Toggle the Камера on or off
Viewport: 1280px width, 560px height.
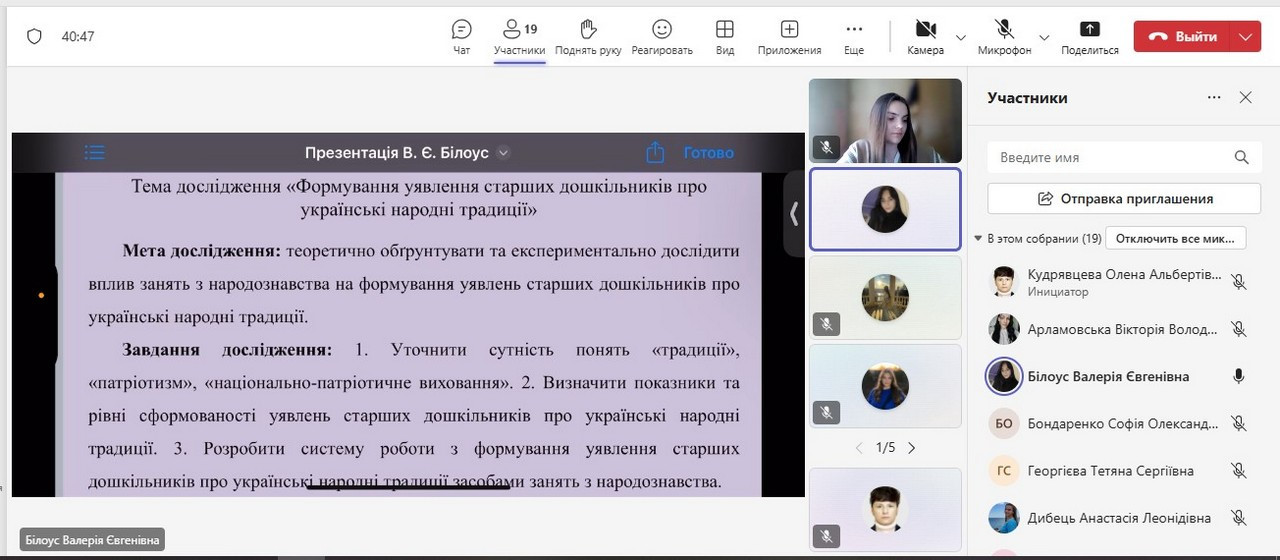[925, 36]
